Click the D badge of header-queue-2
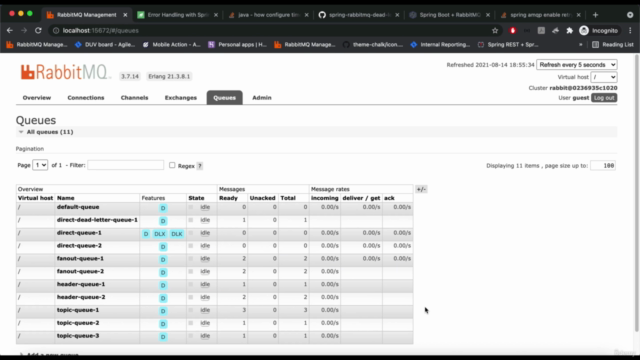 [x=163, y=298]
